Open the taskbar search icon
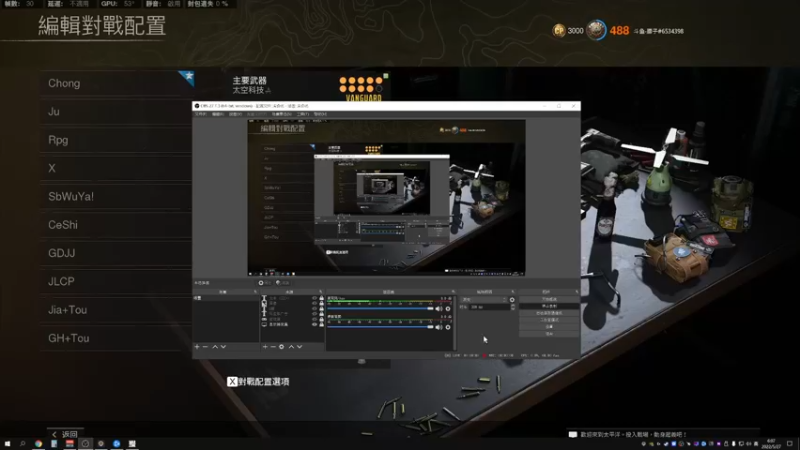This screenshot has height=450, width=800. pos(22,444)
